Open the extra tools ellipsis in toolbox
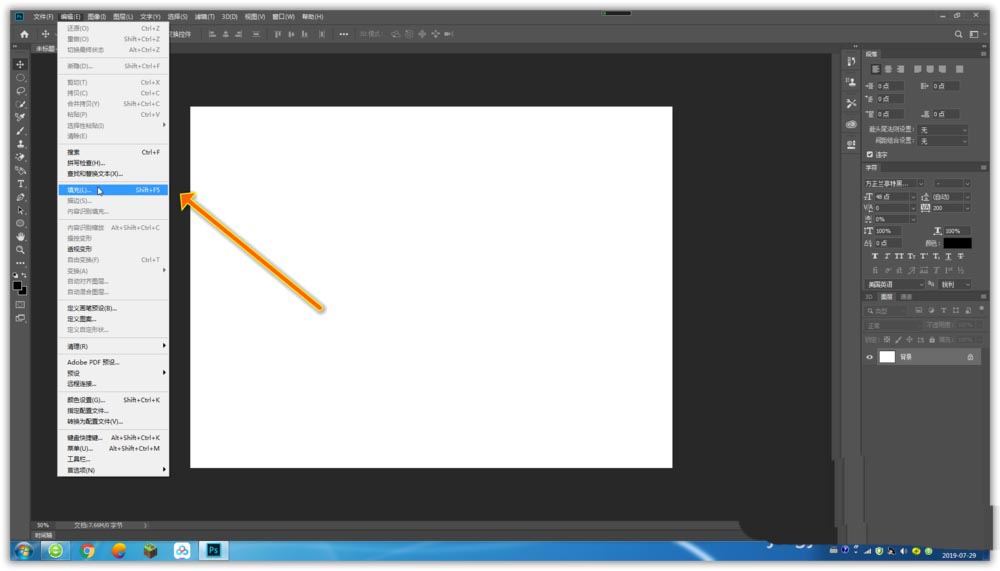The height and width of the screenshot is (571, 1000). [x=20, y=263]
